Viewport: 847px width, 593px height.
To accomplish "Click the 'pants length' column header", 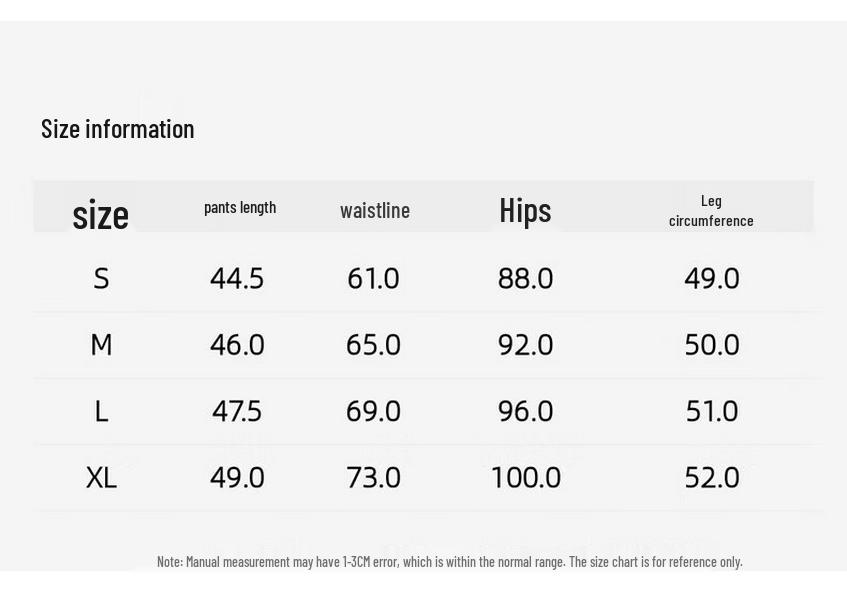I will (x=240, y=207).
